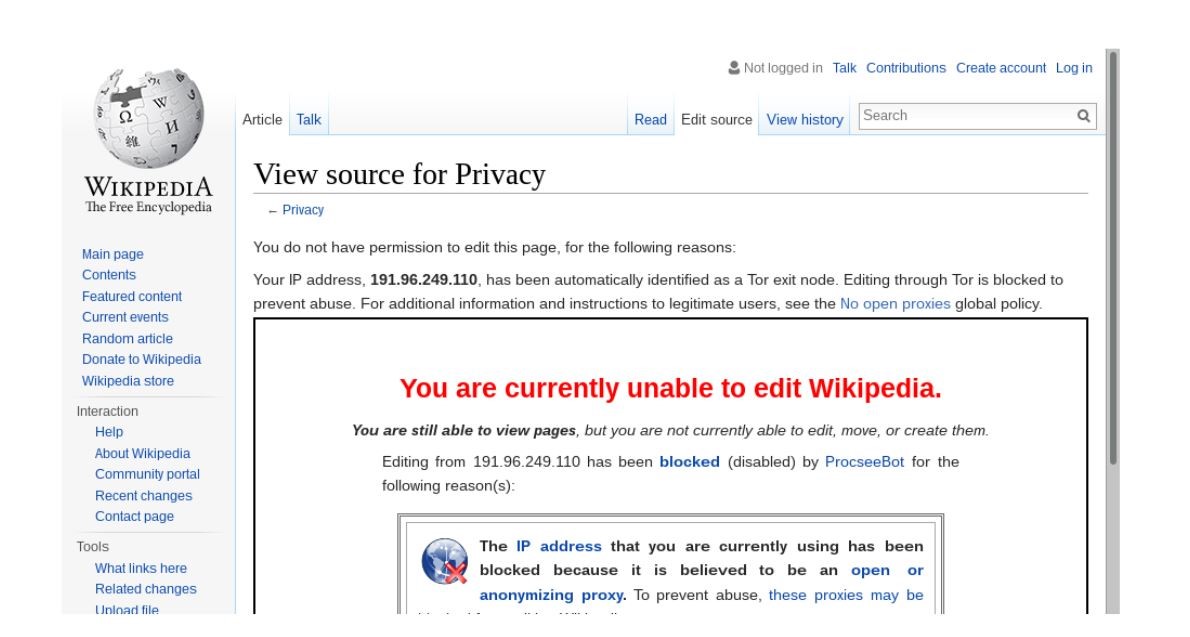
Task: Click the not-logged-in user icon
Action: (x=734, y=68)
